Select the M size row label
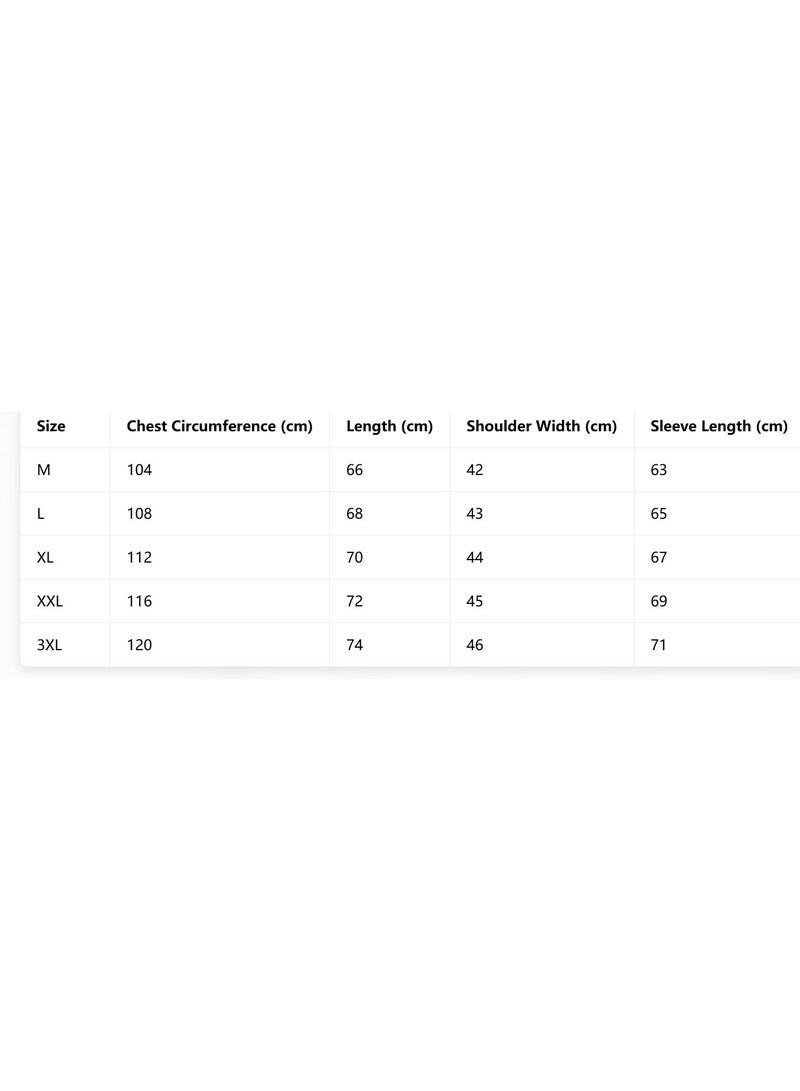The width and height of the screenshot is (800, 1091). [44, 470]
